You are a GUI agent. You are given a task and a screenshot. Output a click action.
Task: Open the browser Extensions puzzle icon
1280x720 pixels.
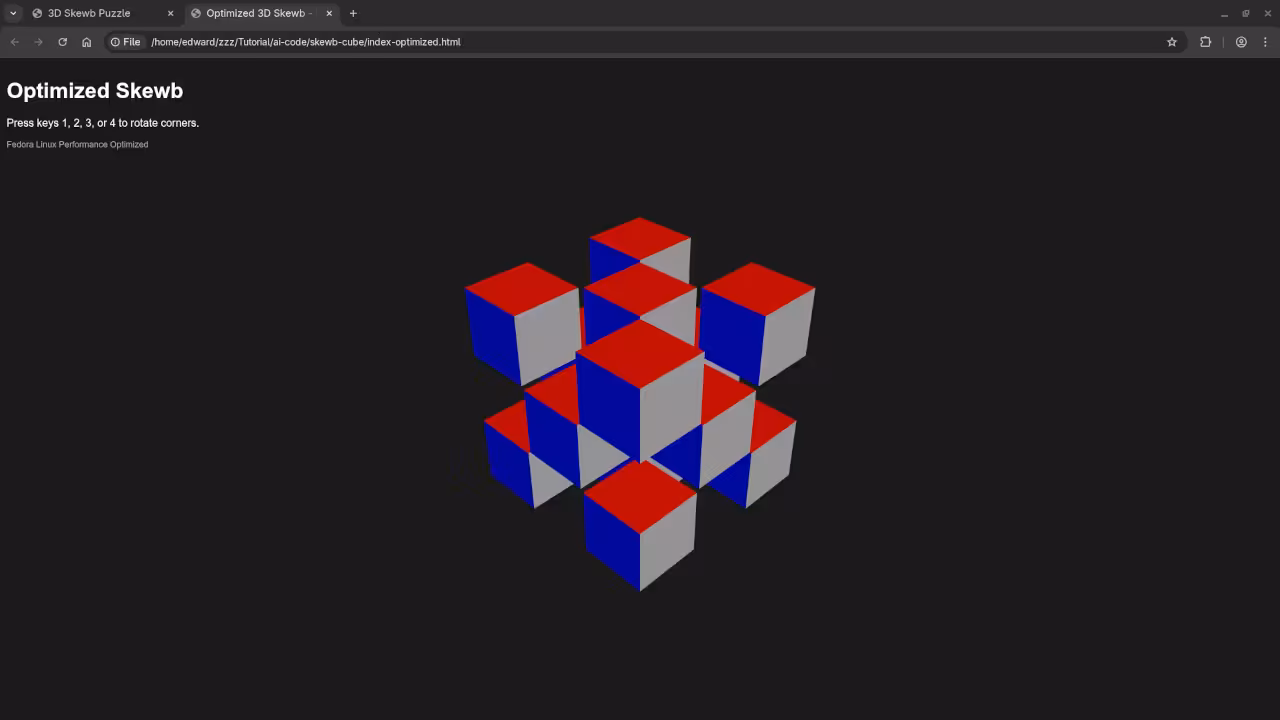[1205, 42]
